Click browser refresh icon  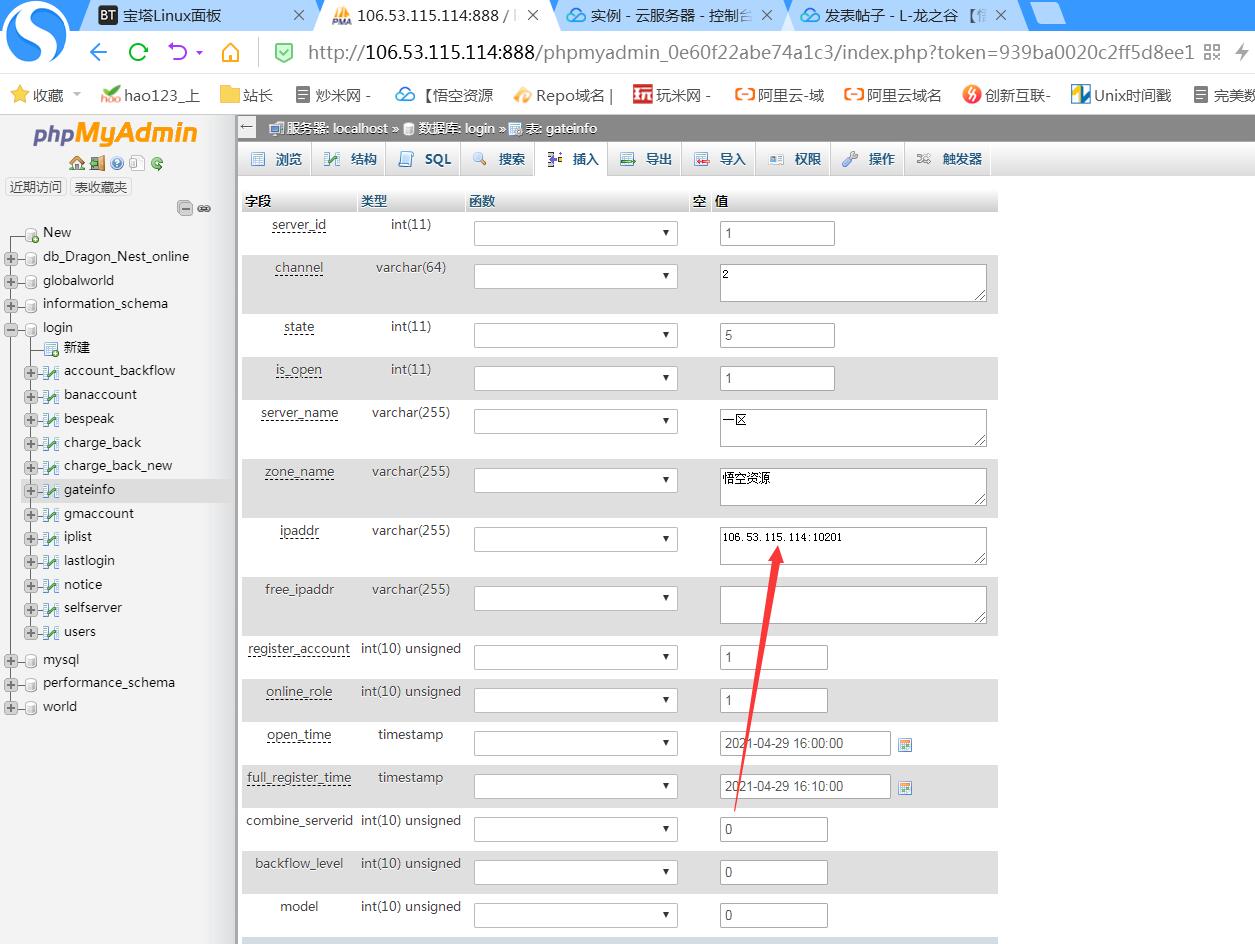138,52
